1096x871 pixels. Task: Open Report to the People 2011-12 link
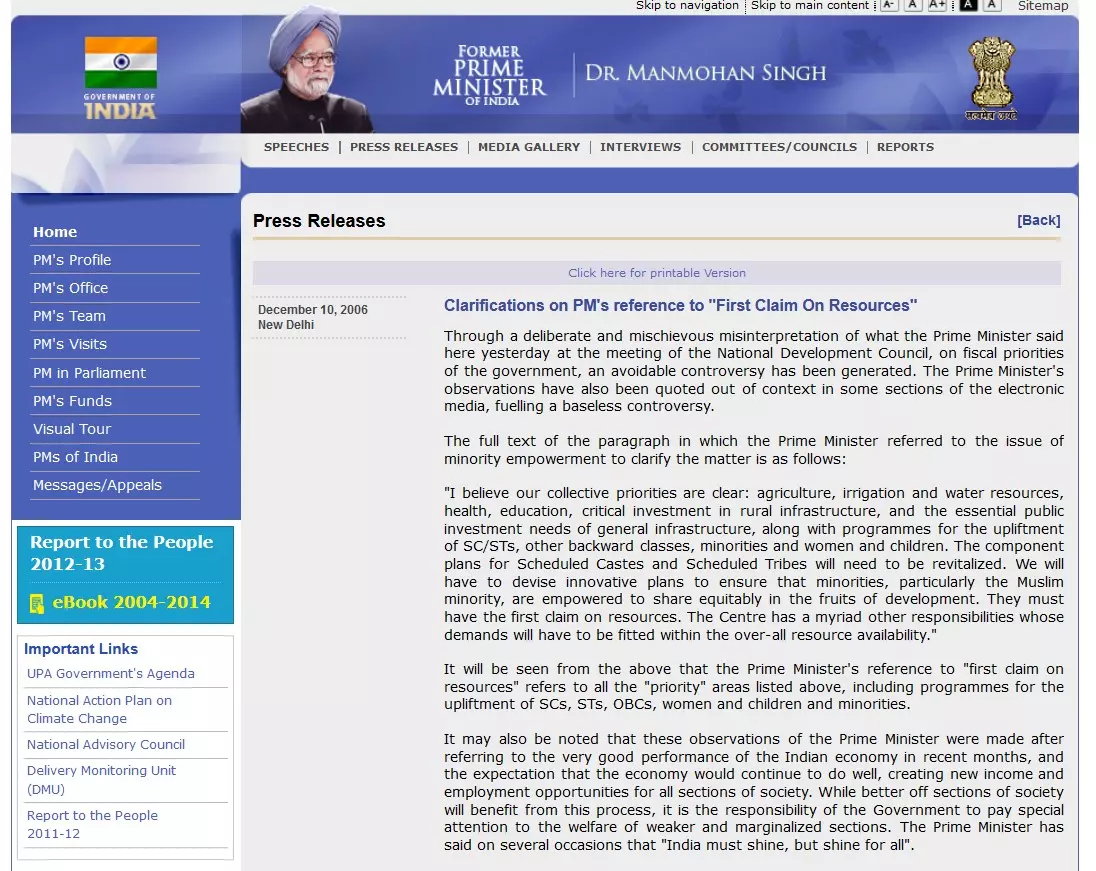[92, 824]
